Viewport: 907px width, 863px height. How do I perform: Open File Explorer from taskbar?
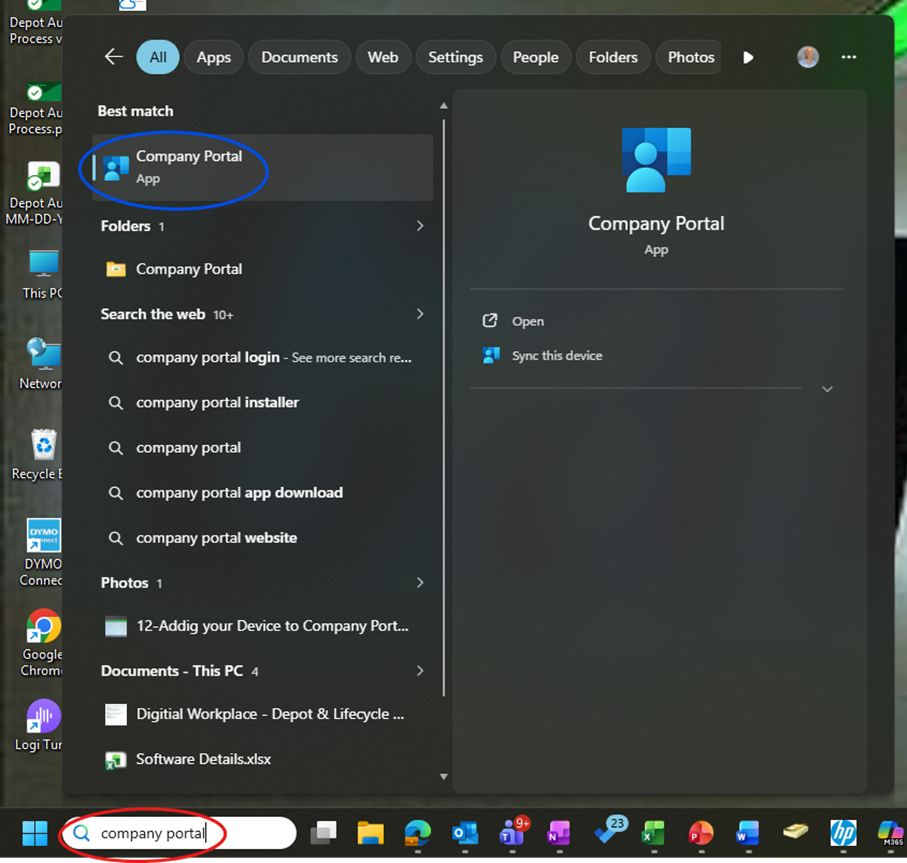point(370,833)
